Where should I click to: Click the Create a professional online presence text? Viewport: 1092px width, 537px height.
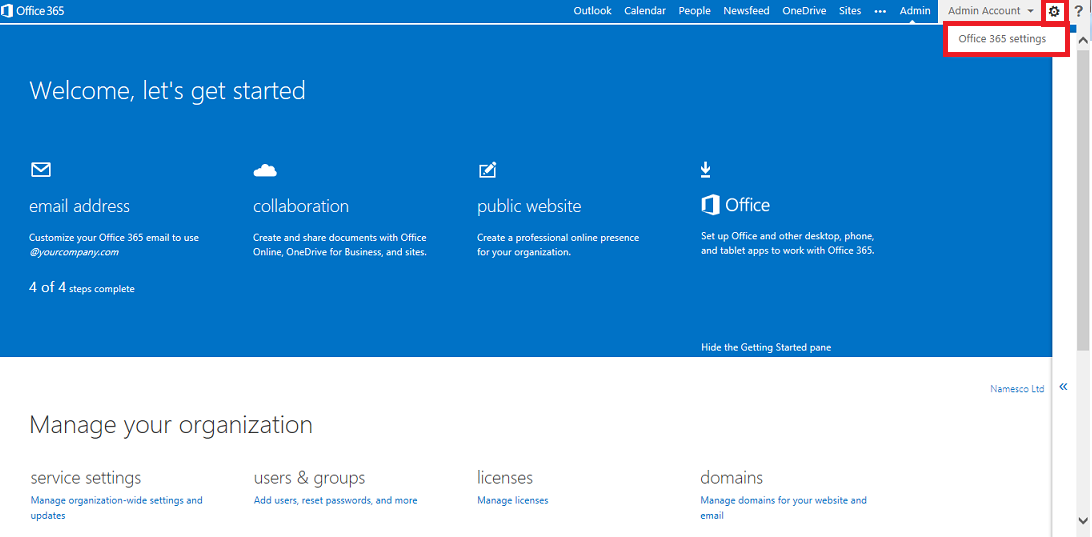(558, 244)
